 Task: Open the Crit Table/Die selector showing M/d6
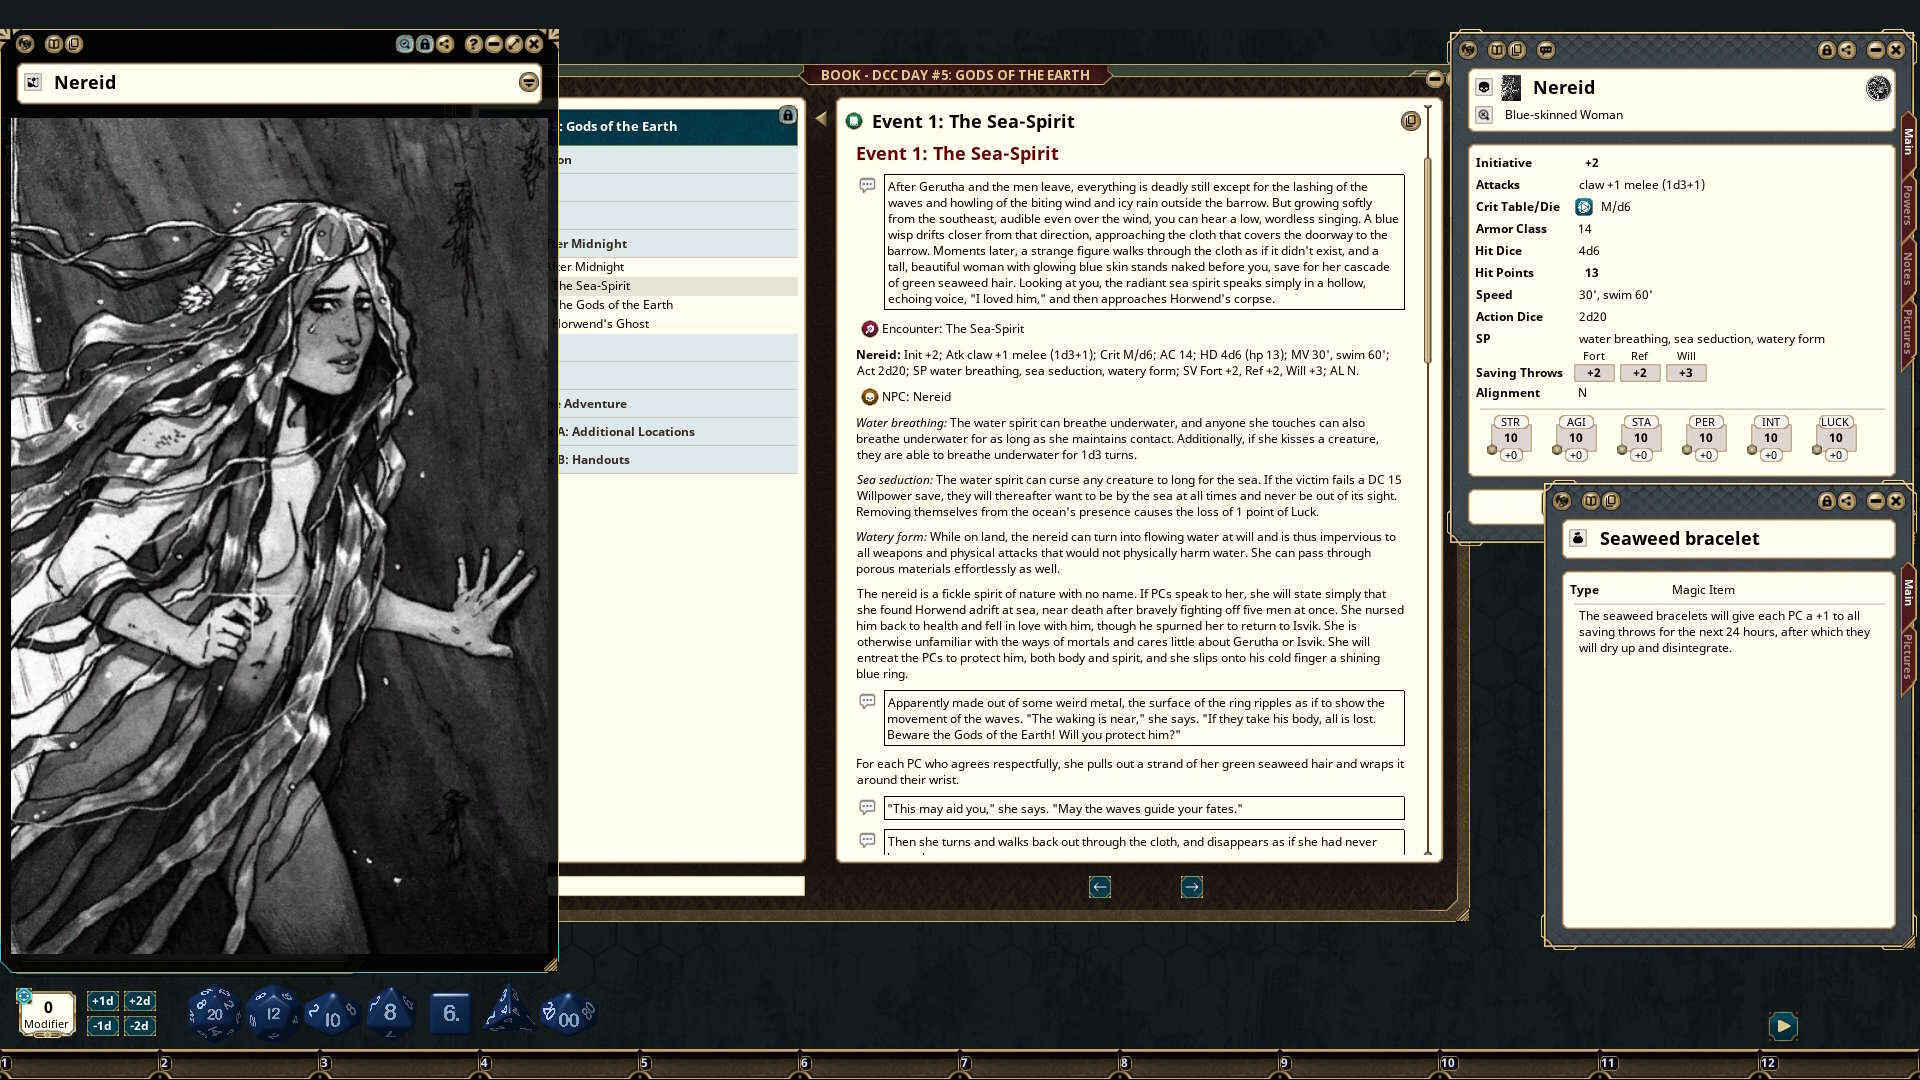[1582, 207]
